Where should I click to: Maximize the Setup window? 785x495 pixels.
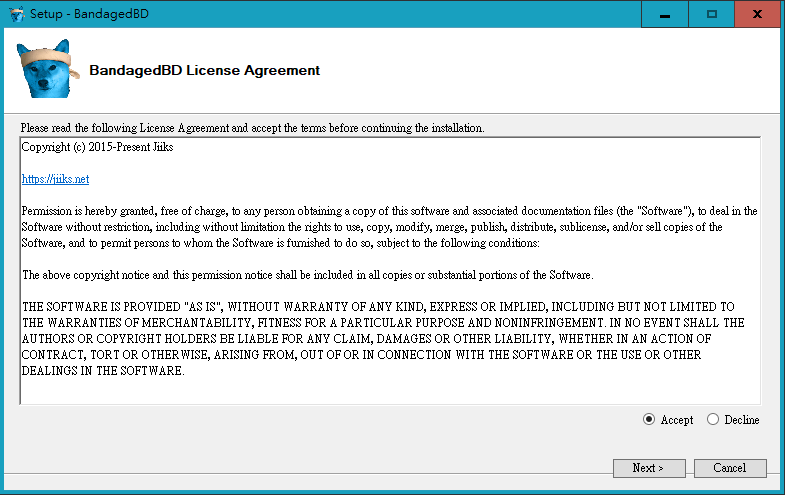(x=712, y=14)
